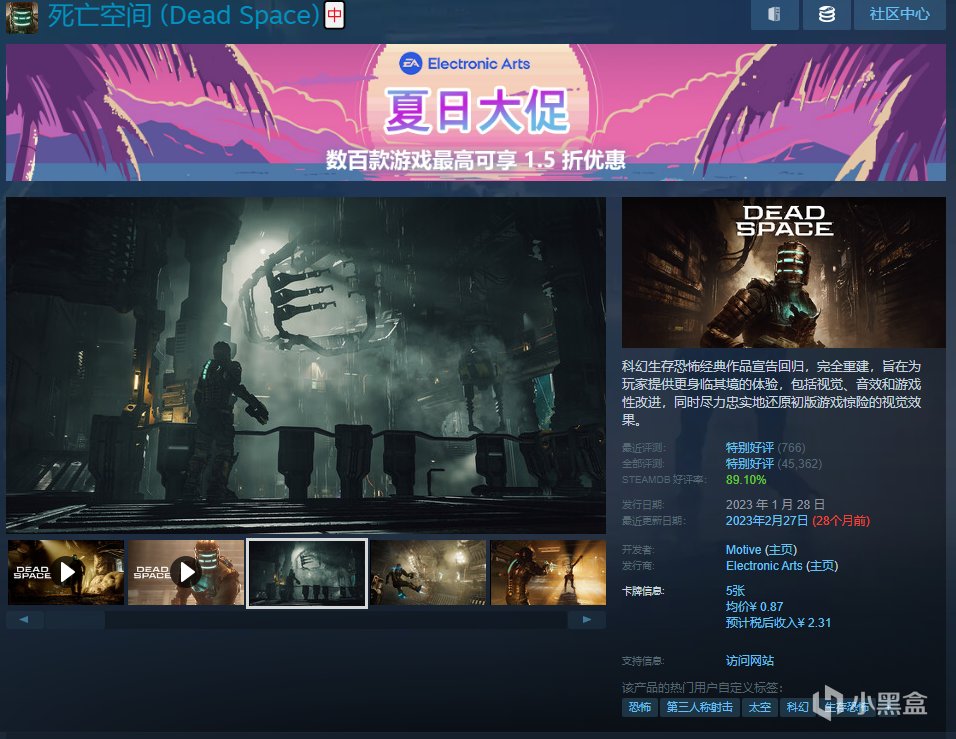Click the red 中 mahjong tile icon beside the title

(x=335, y=15)
